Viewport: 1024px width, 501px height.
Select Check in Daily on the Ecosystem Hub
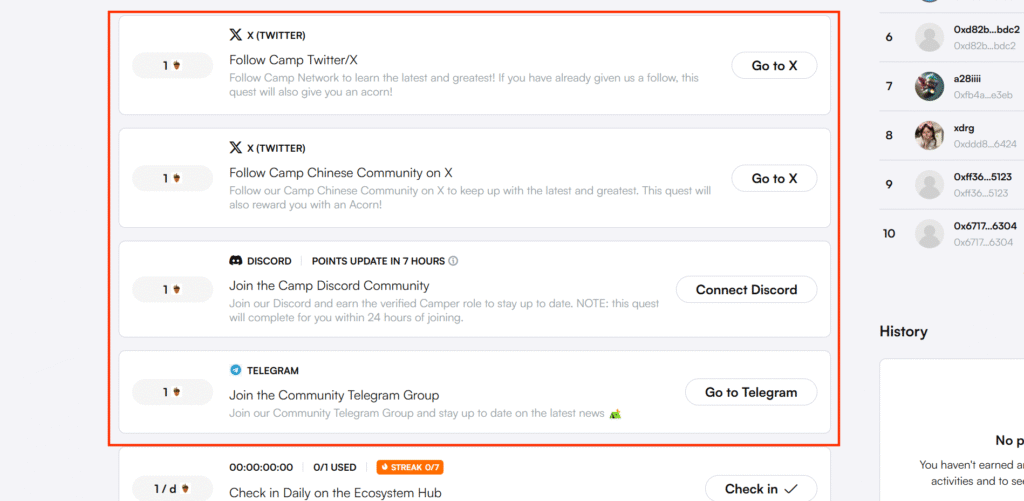click(335, 493)
